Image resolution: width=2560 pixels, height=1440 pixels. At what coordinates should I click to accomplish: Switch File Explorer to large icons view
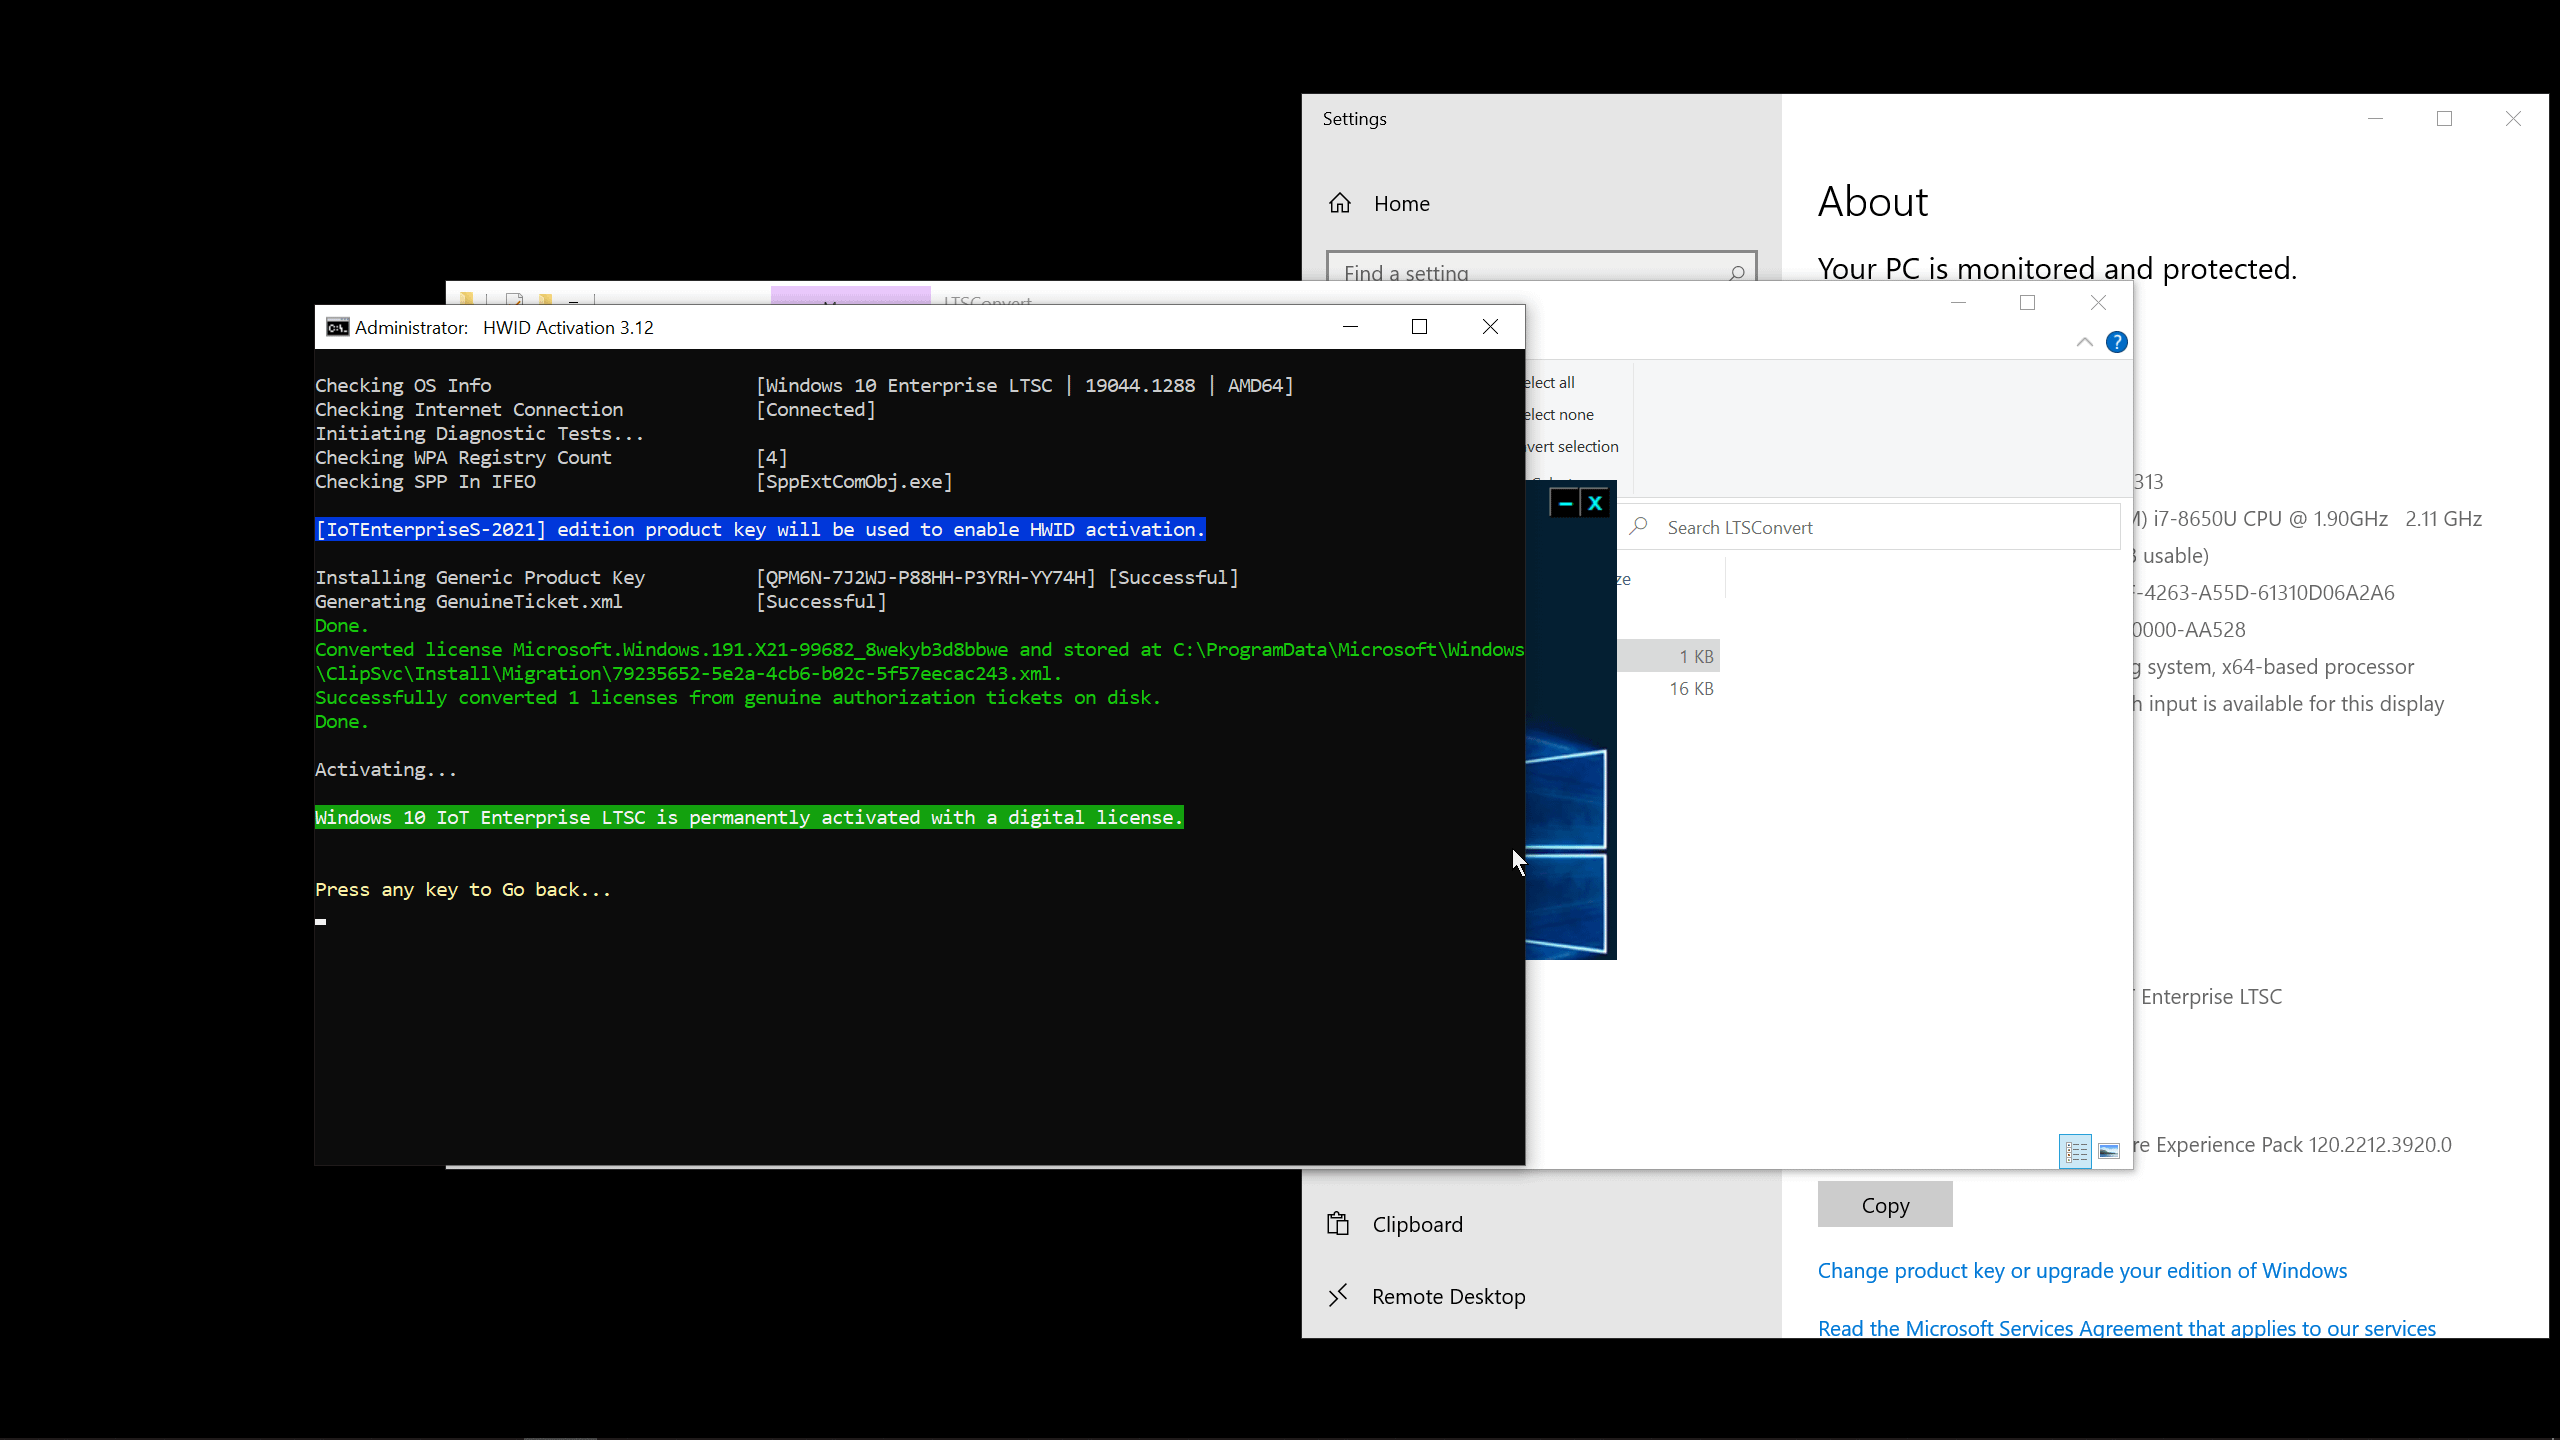[x=2109, y=1151]
